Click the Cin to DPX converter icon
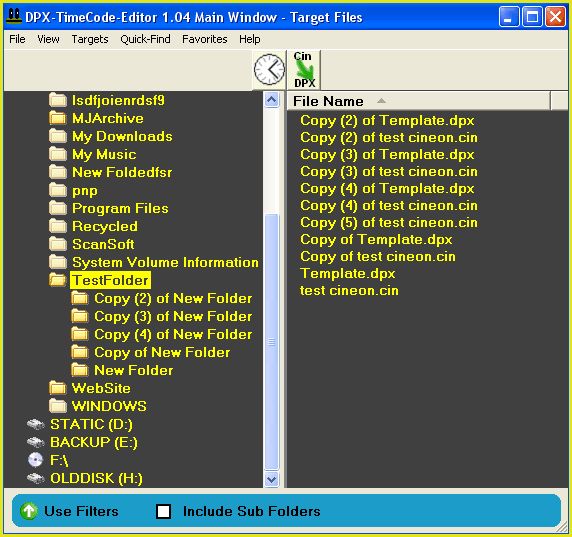Viewport: 572px width, 537px height. click(305, 69)
